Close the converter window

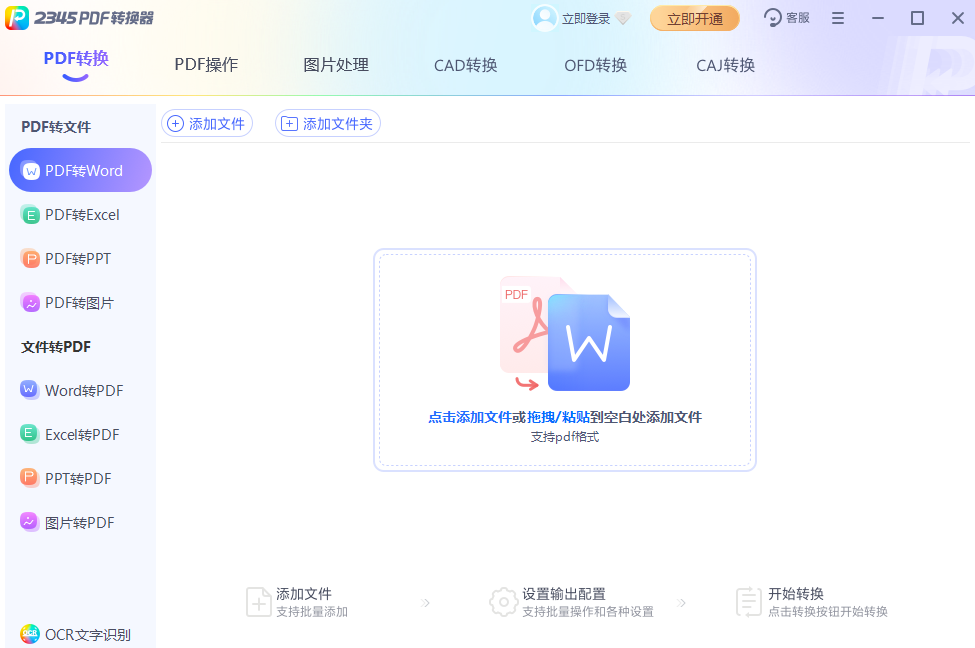(x=958, y=19)
